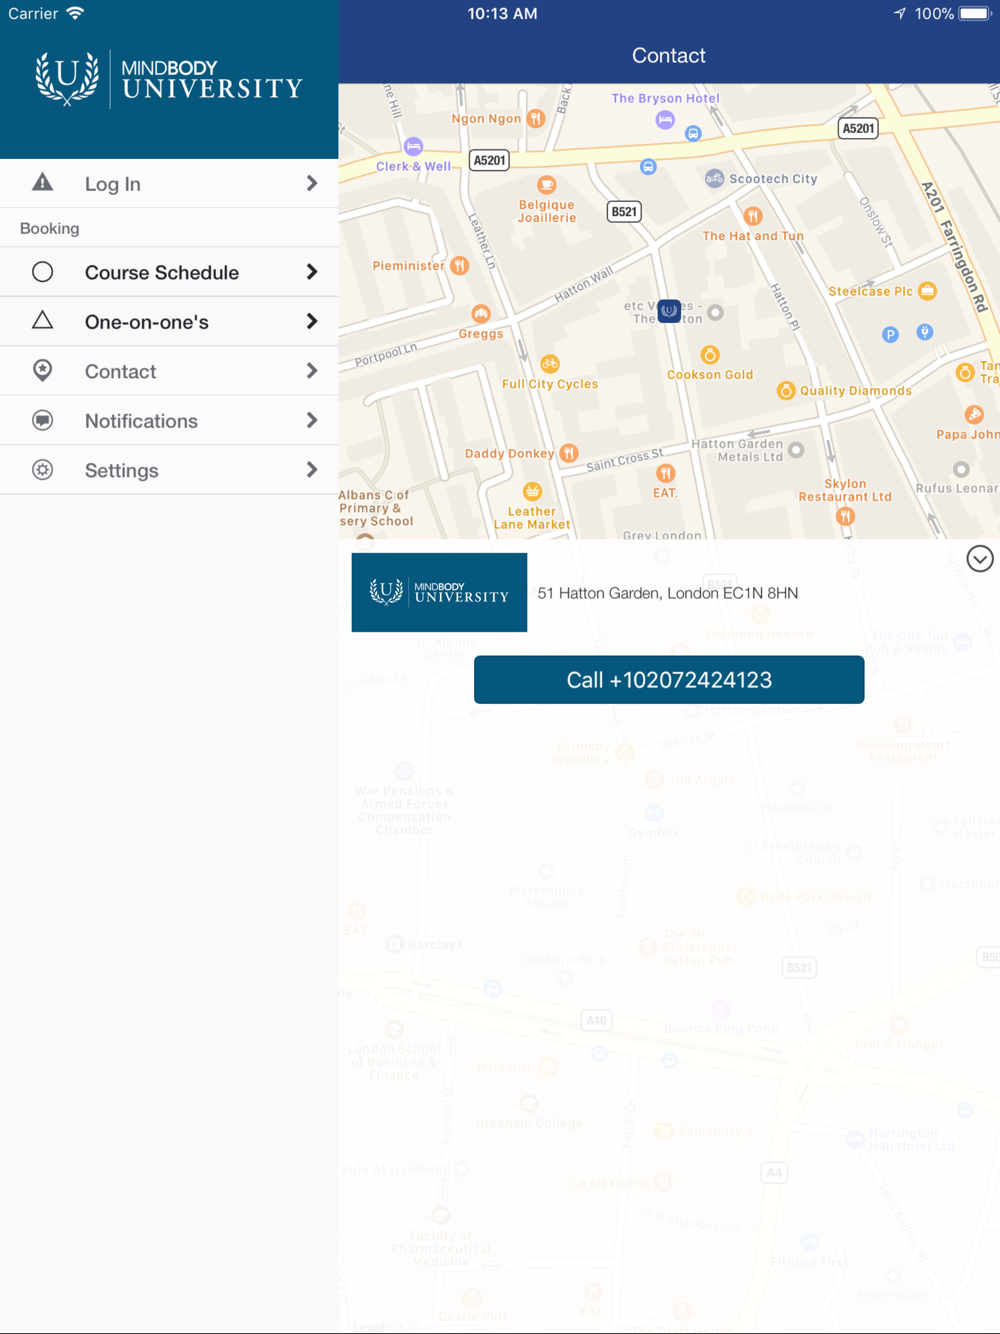Tap the Course Schedule circle icon

[42, 272]
